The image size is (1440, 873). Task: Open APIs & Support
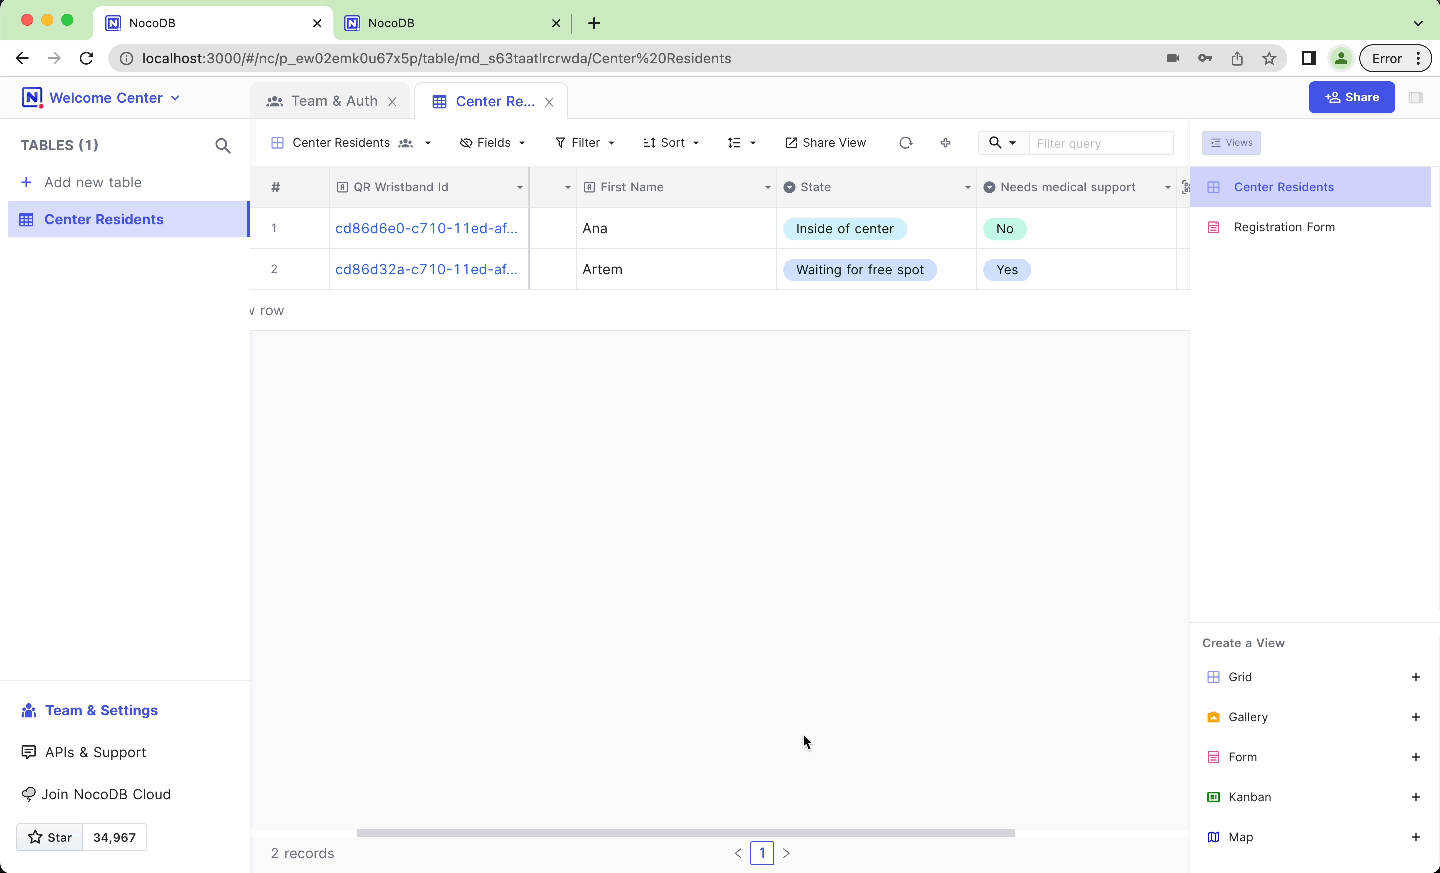(84, 752)
